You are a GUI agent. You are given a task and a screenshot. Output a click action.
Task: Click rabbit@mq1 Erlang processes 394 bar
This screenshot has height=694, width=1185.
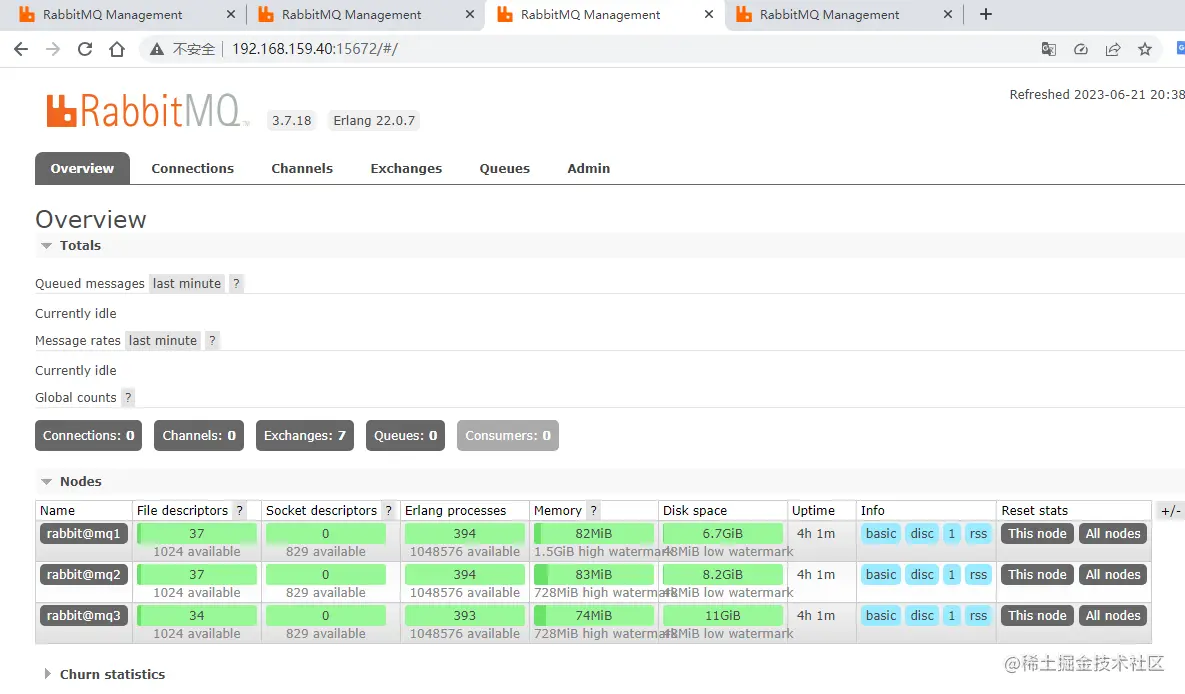tap(464, 534)
